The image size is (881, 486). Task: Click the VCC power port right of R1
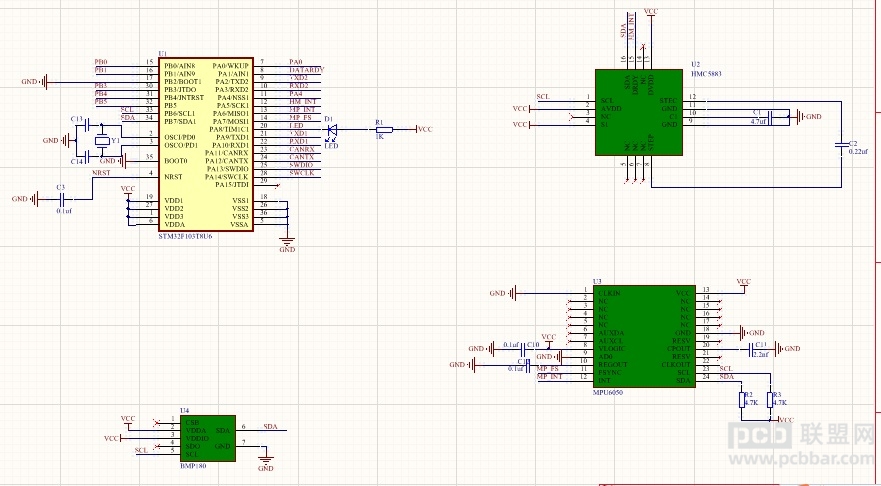point(424,129)
